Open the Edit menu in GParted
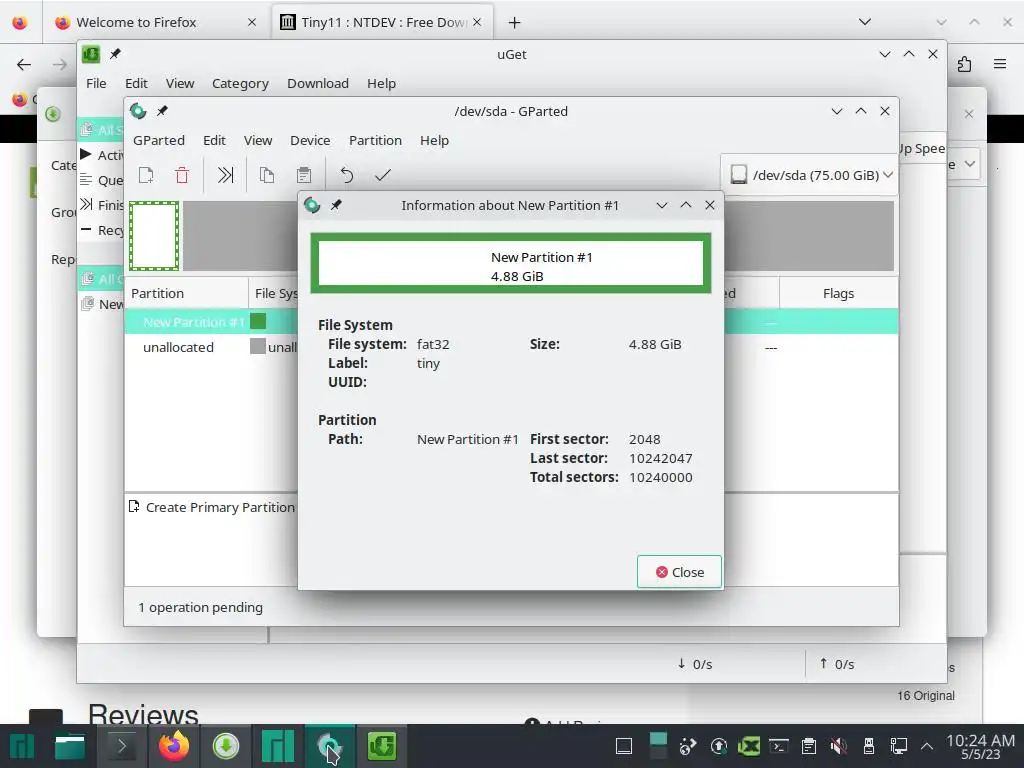This screenshot has width=1024, height=768. point(214,140)
